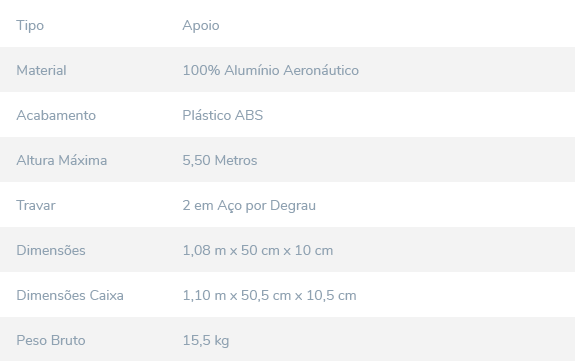This screenshot has width=575, height=361.
Task: Select 1,08 m x 50 cm x 10 cm value
Action: (258, 250)
